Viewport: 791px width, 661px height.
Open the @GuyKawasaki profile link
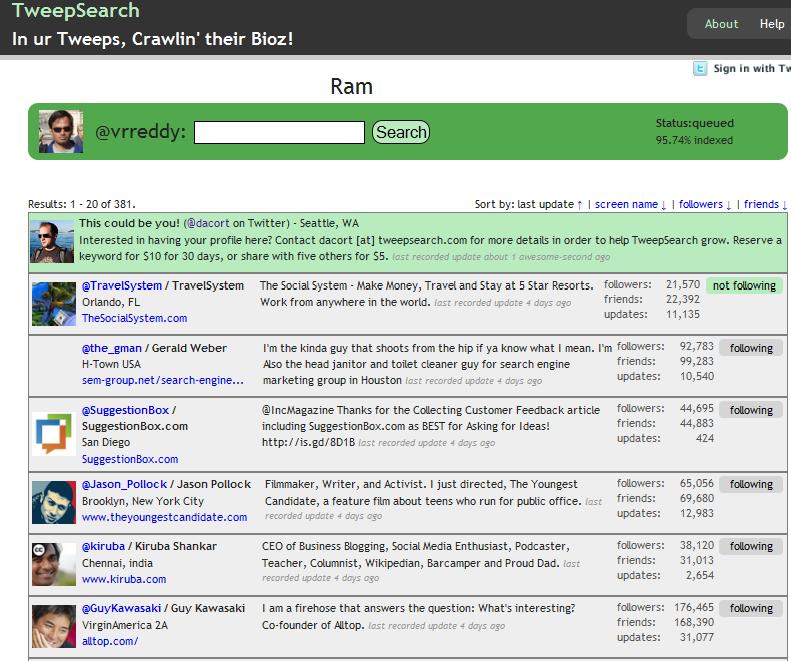click(x=121, y=609)
